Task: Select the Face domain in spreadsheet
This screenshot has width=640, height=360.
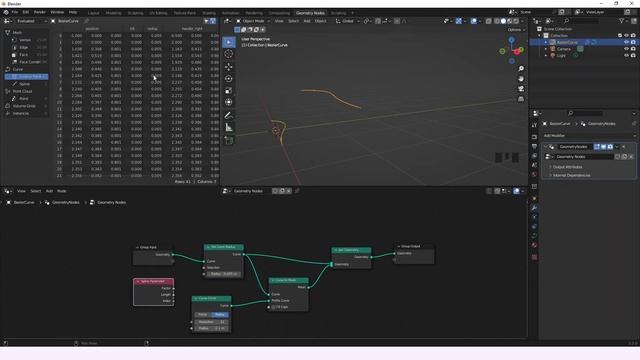Action: point(24,55)
